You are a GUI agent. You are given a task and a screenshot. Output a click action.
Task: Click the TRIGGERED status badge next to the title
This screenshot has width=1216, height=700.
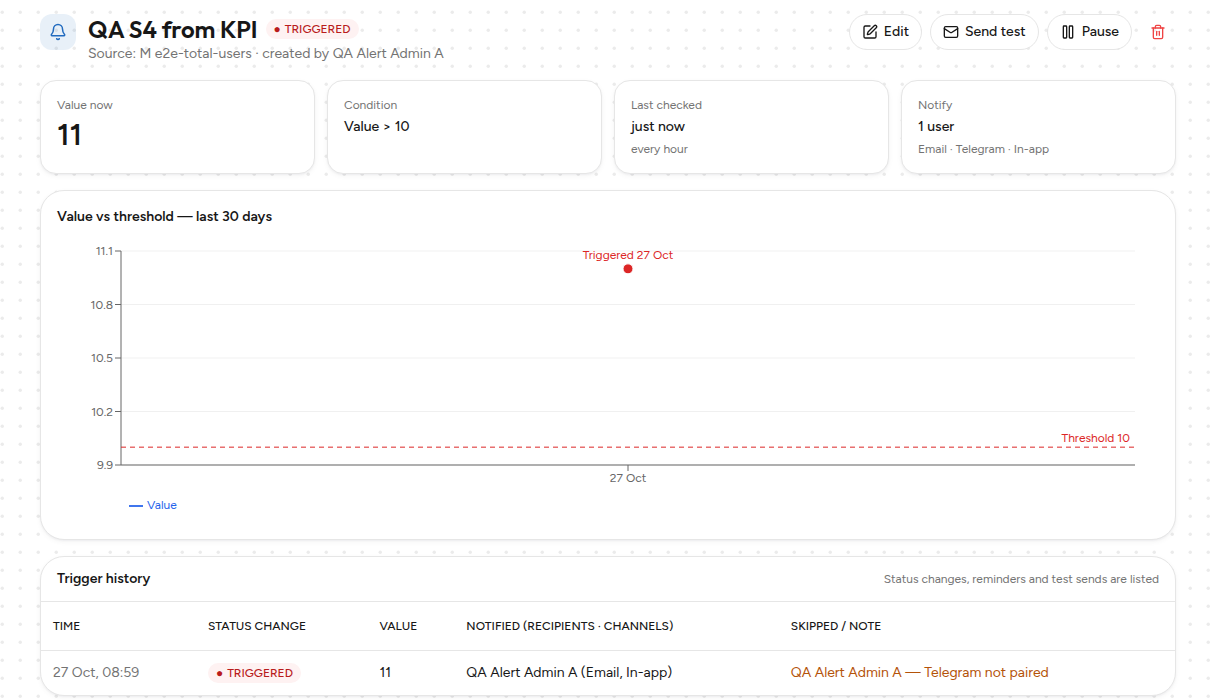(312, 29)
